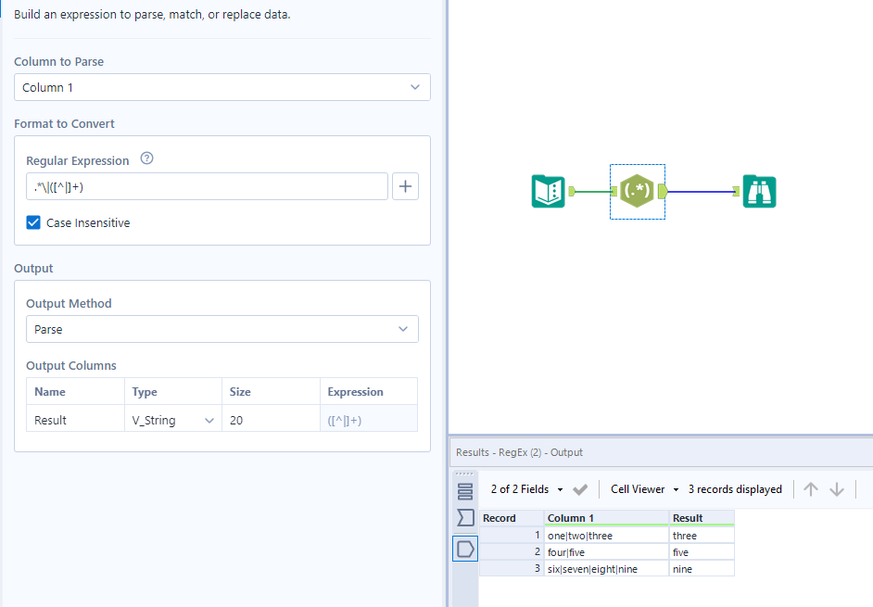Click the Expression cell in the Result row
The width and height of the screenshot is (873, 607).
pos(369,420)
